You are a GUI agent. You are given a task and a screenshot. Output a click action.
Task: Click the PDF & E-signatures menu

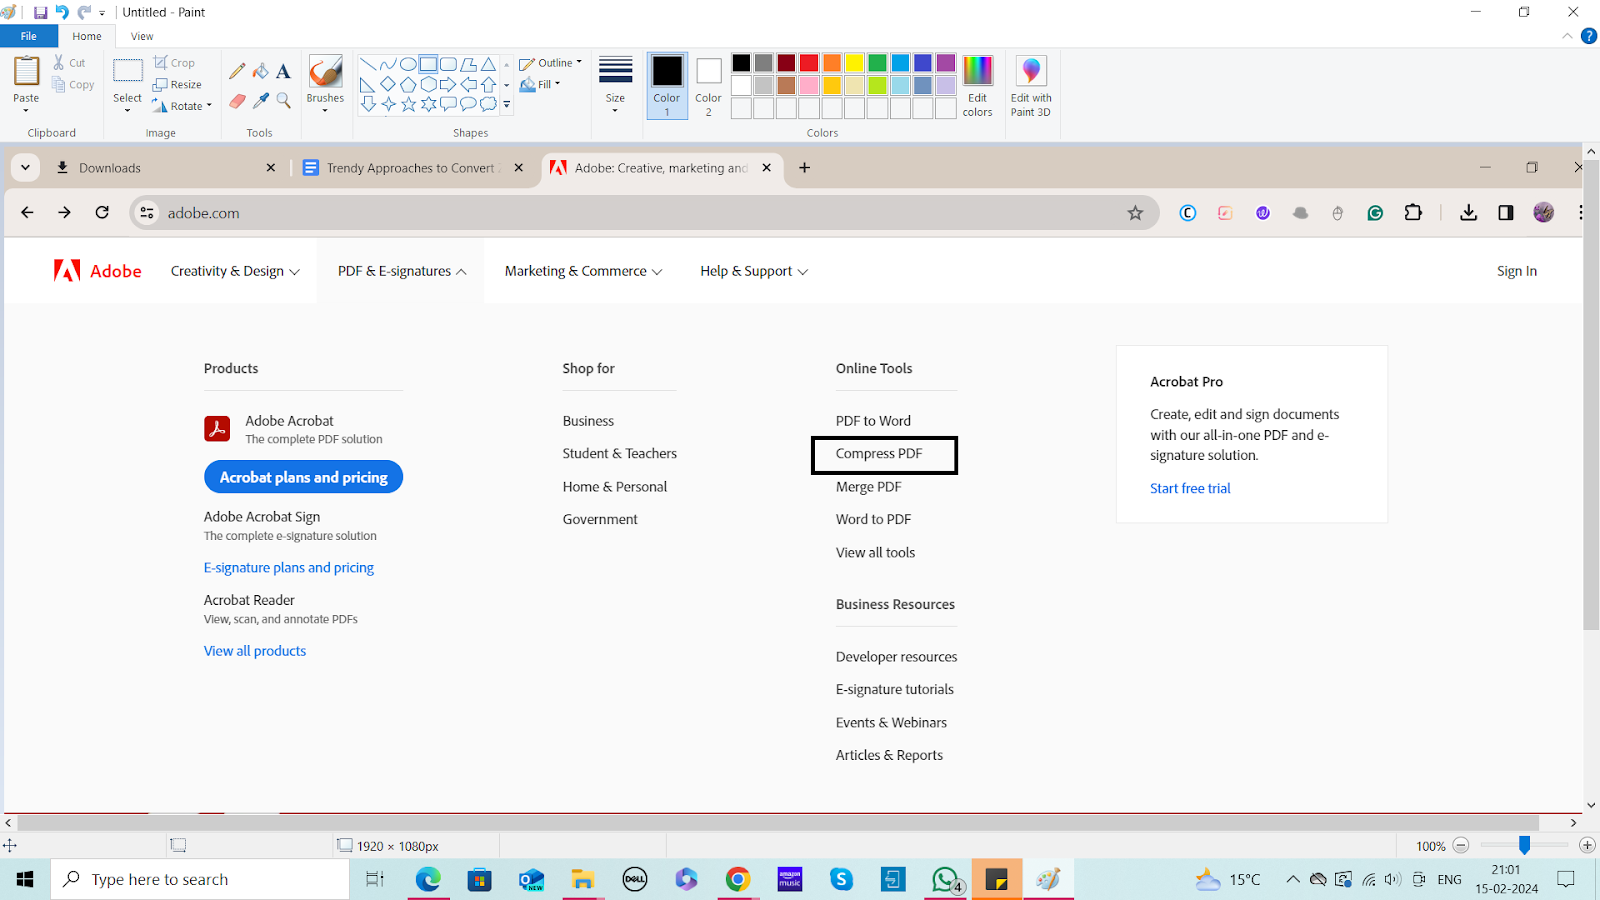[x=402, y=271]
